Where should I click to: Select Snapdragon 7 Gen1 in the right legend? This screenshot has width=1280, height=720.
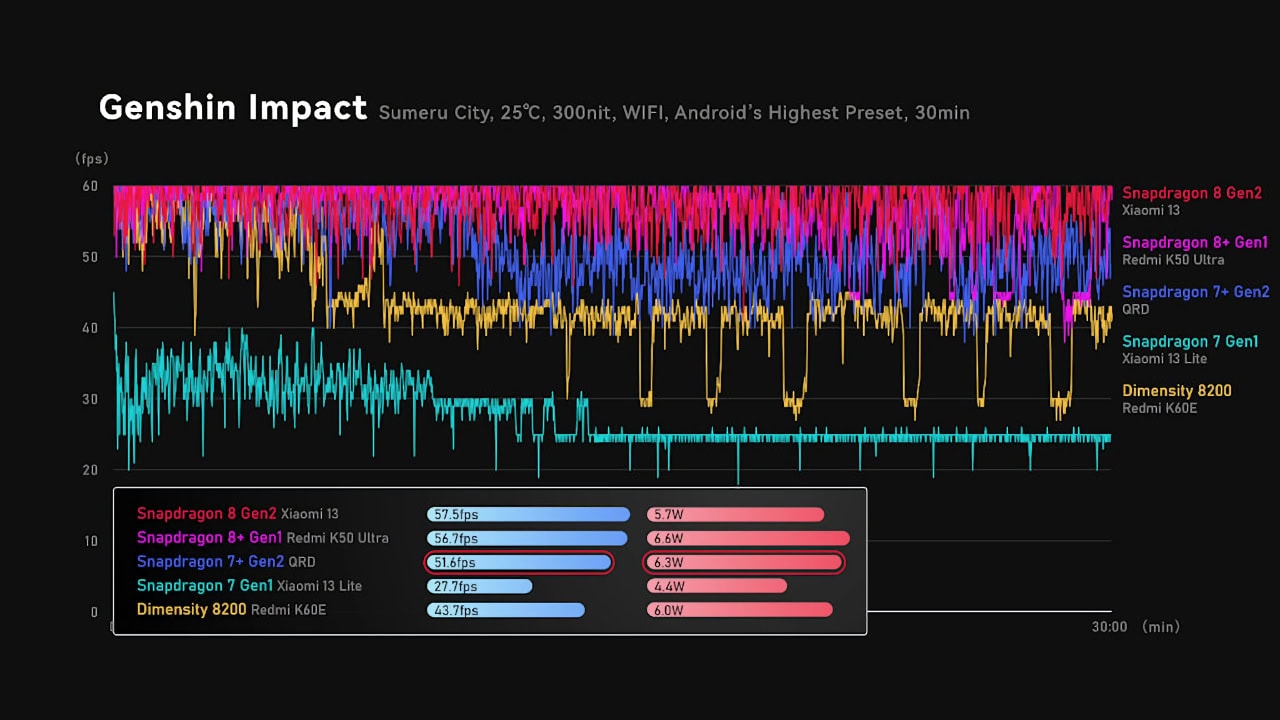(1190, 342)
